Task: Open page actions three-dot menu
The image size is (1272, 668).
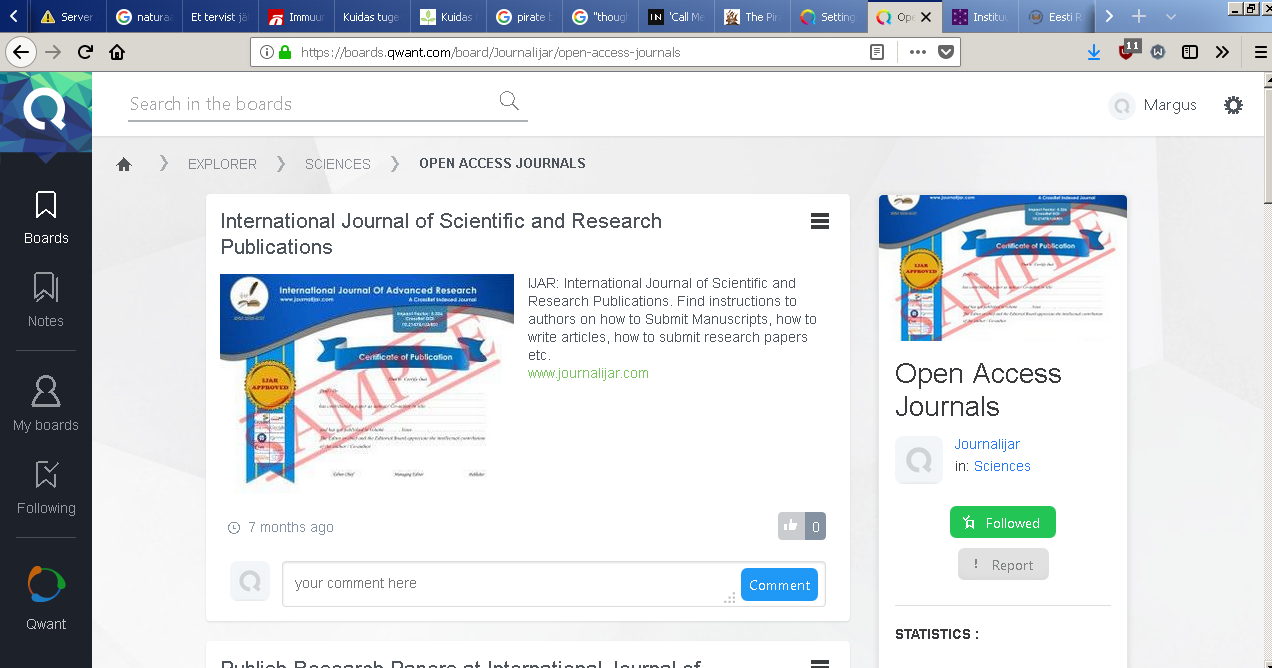Action: 918,52
